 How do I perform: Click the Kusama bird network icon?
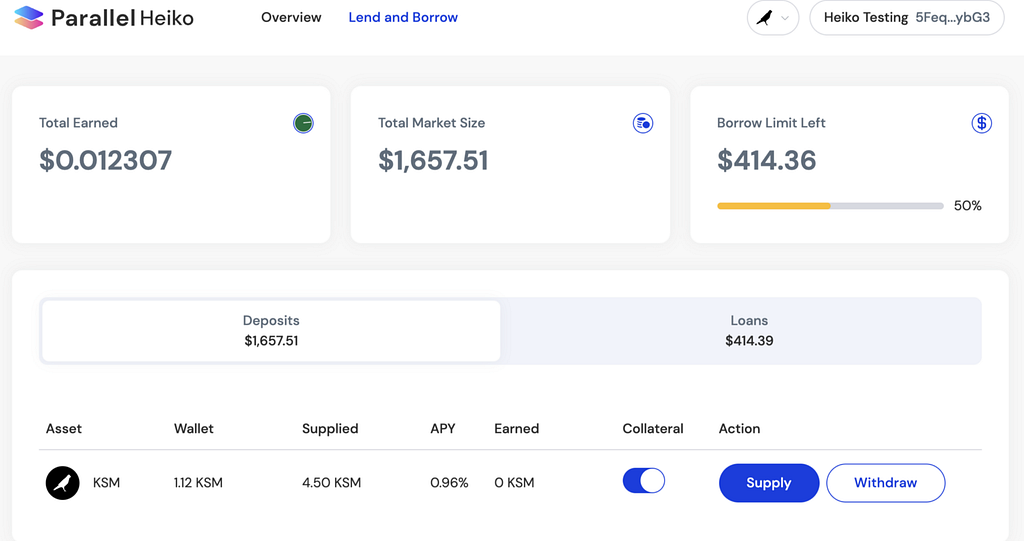[764, 18]
